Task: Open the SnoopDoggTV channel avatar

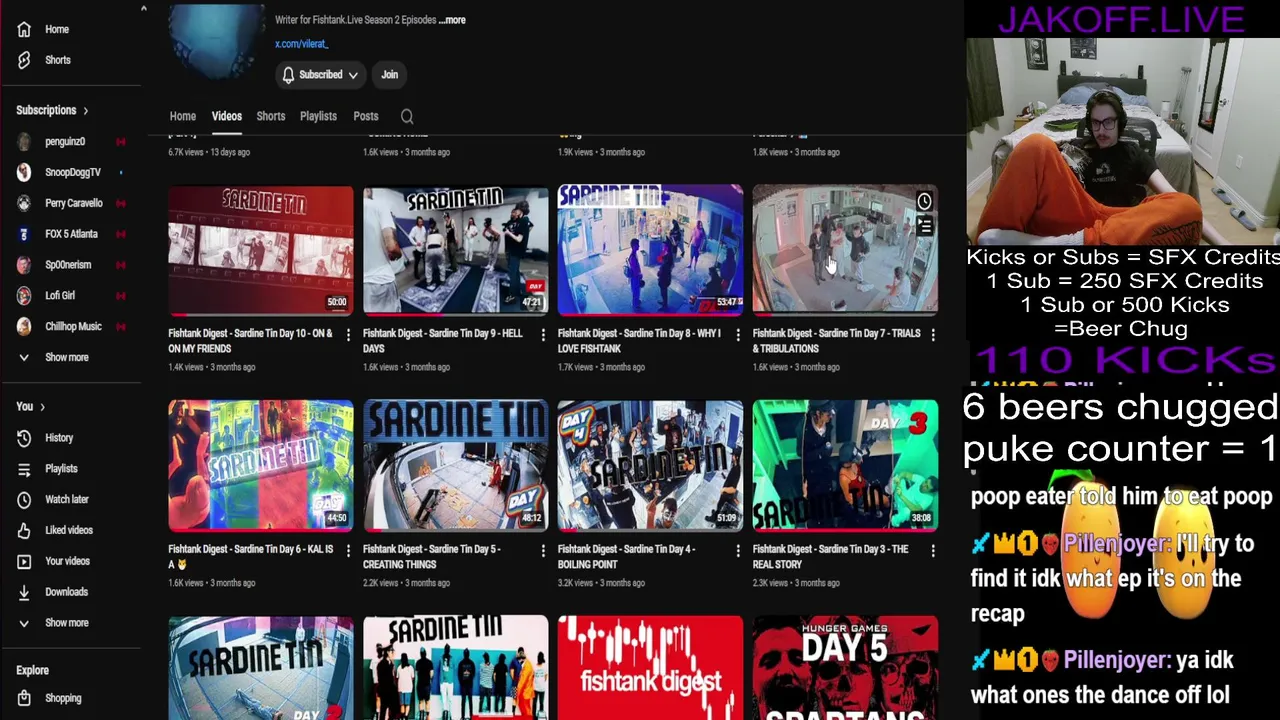Action: coord(24,172)
